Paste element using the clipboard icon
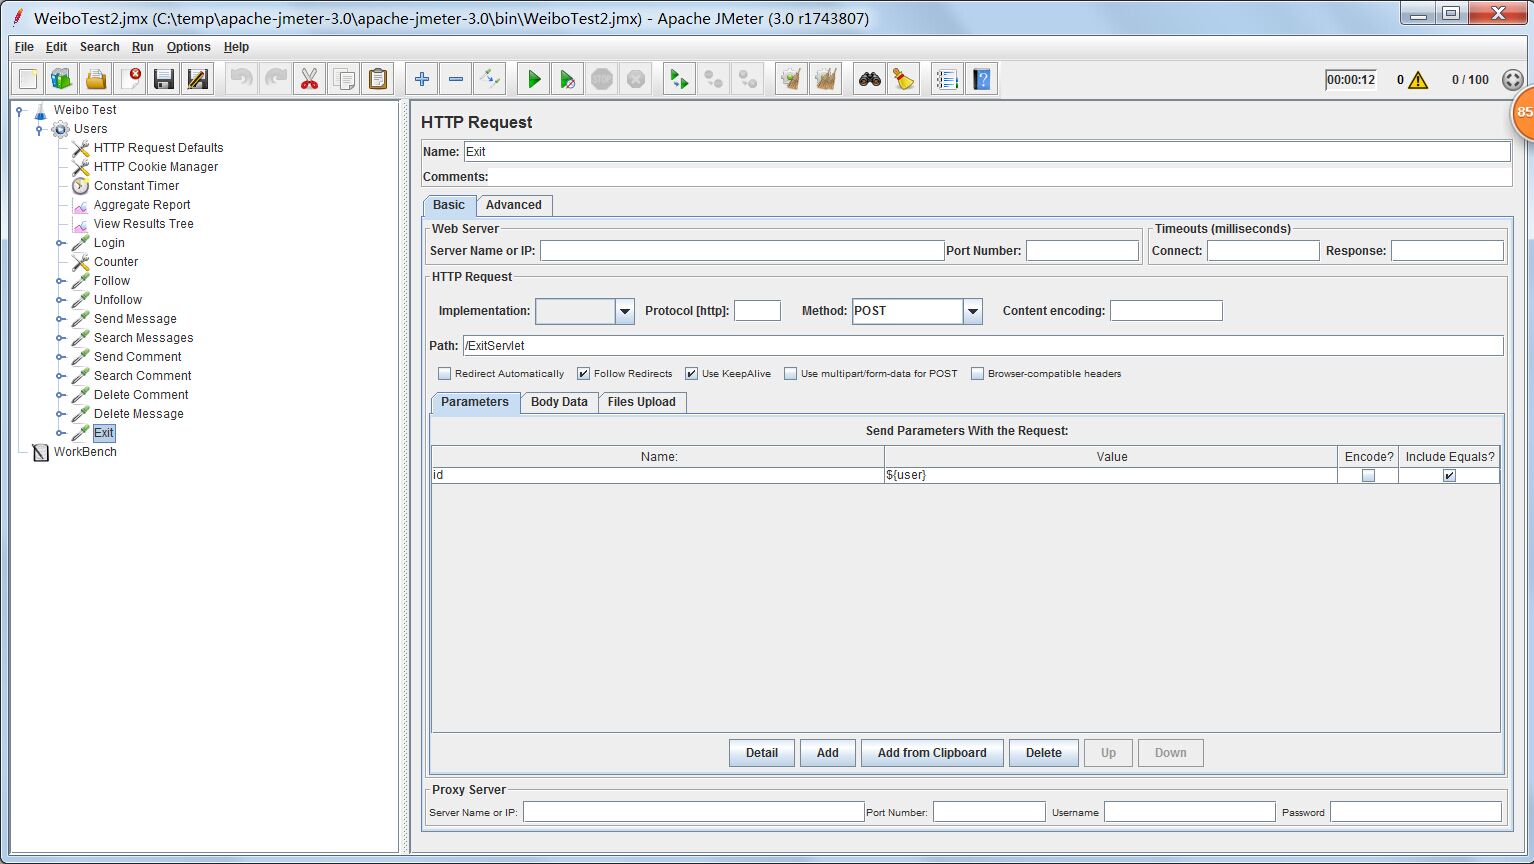Viewport: 1534px width, 864px height. [x=378, y=79]
